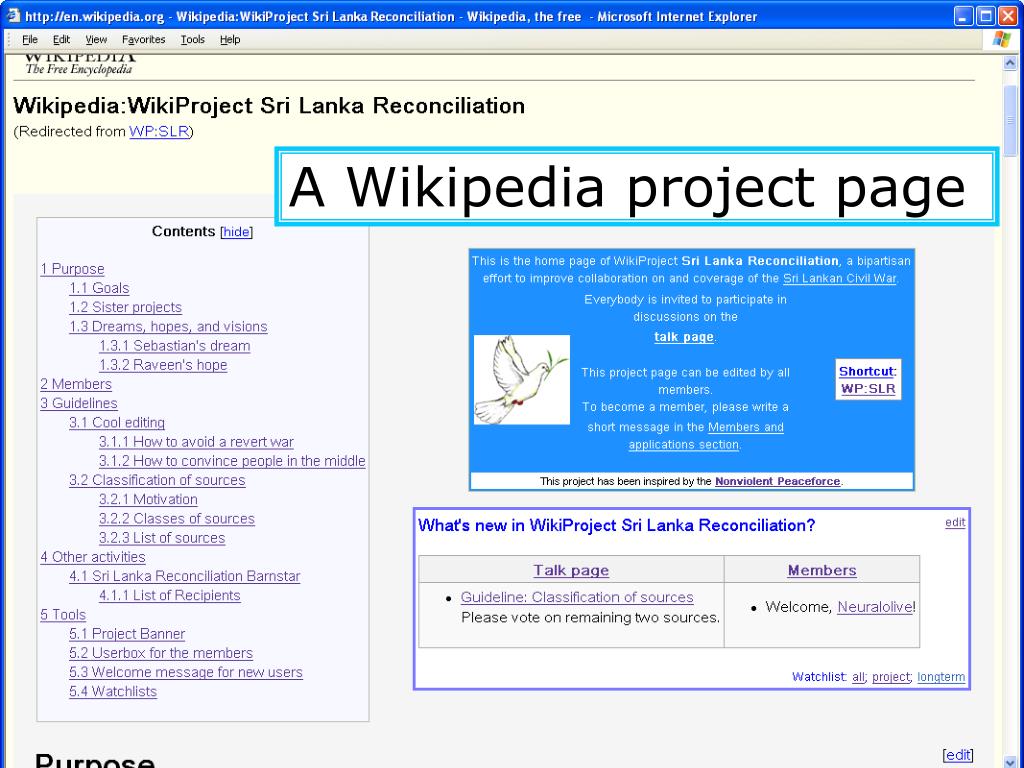Click the scrollbar up arrow
The width and height of the screenshot is (1024, 768).
(x=1010, y=63)
